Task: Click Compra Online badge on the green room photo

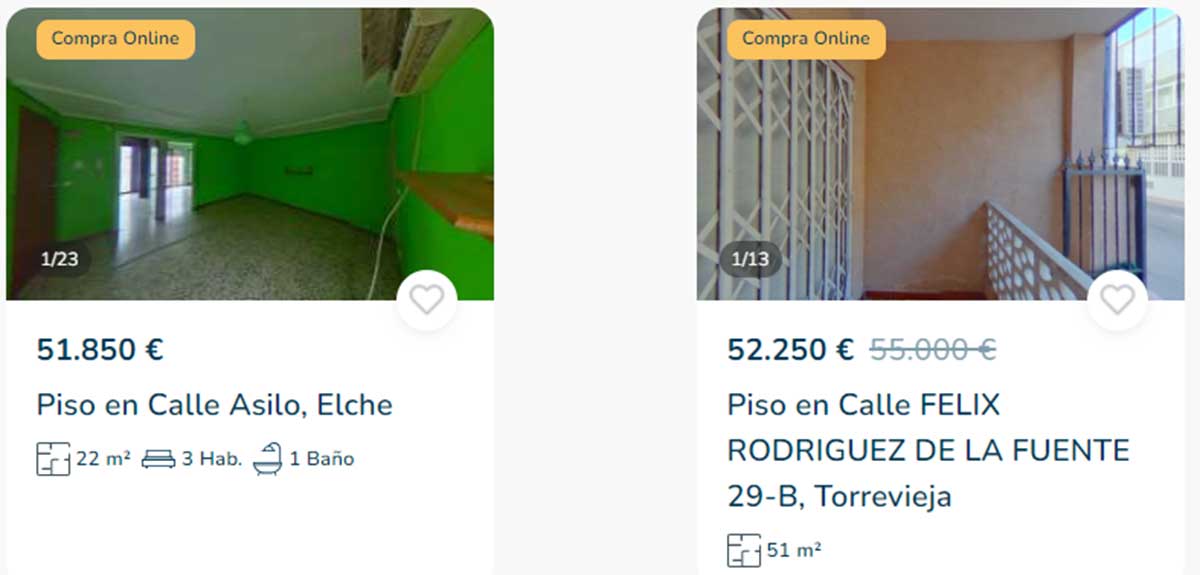Action: click(x=115, y=39)
